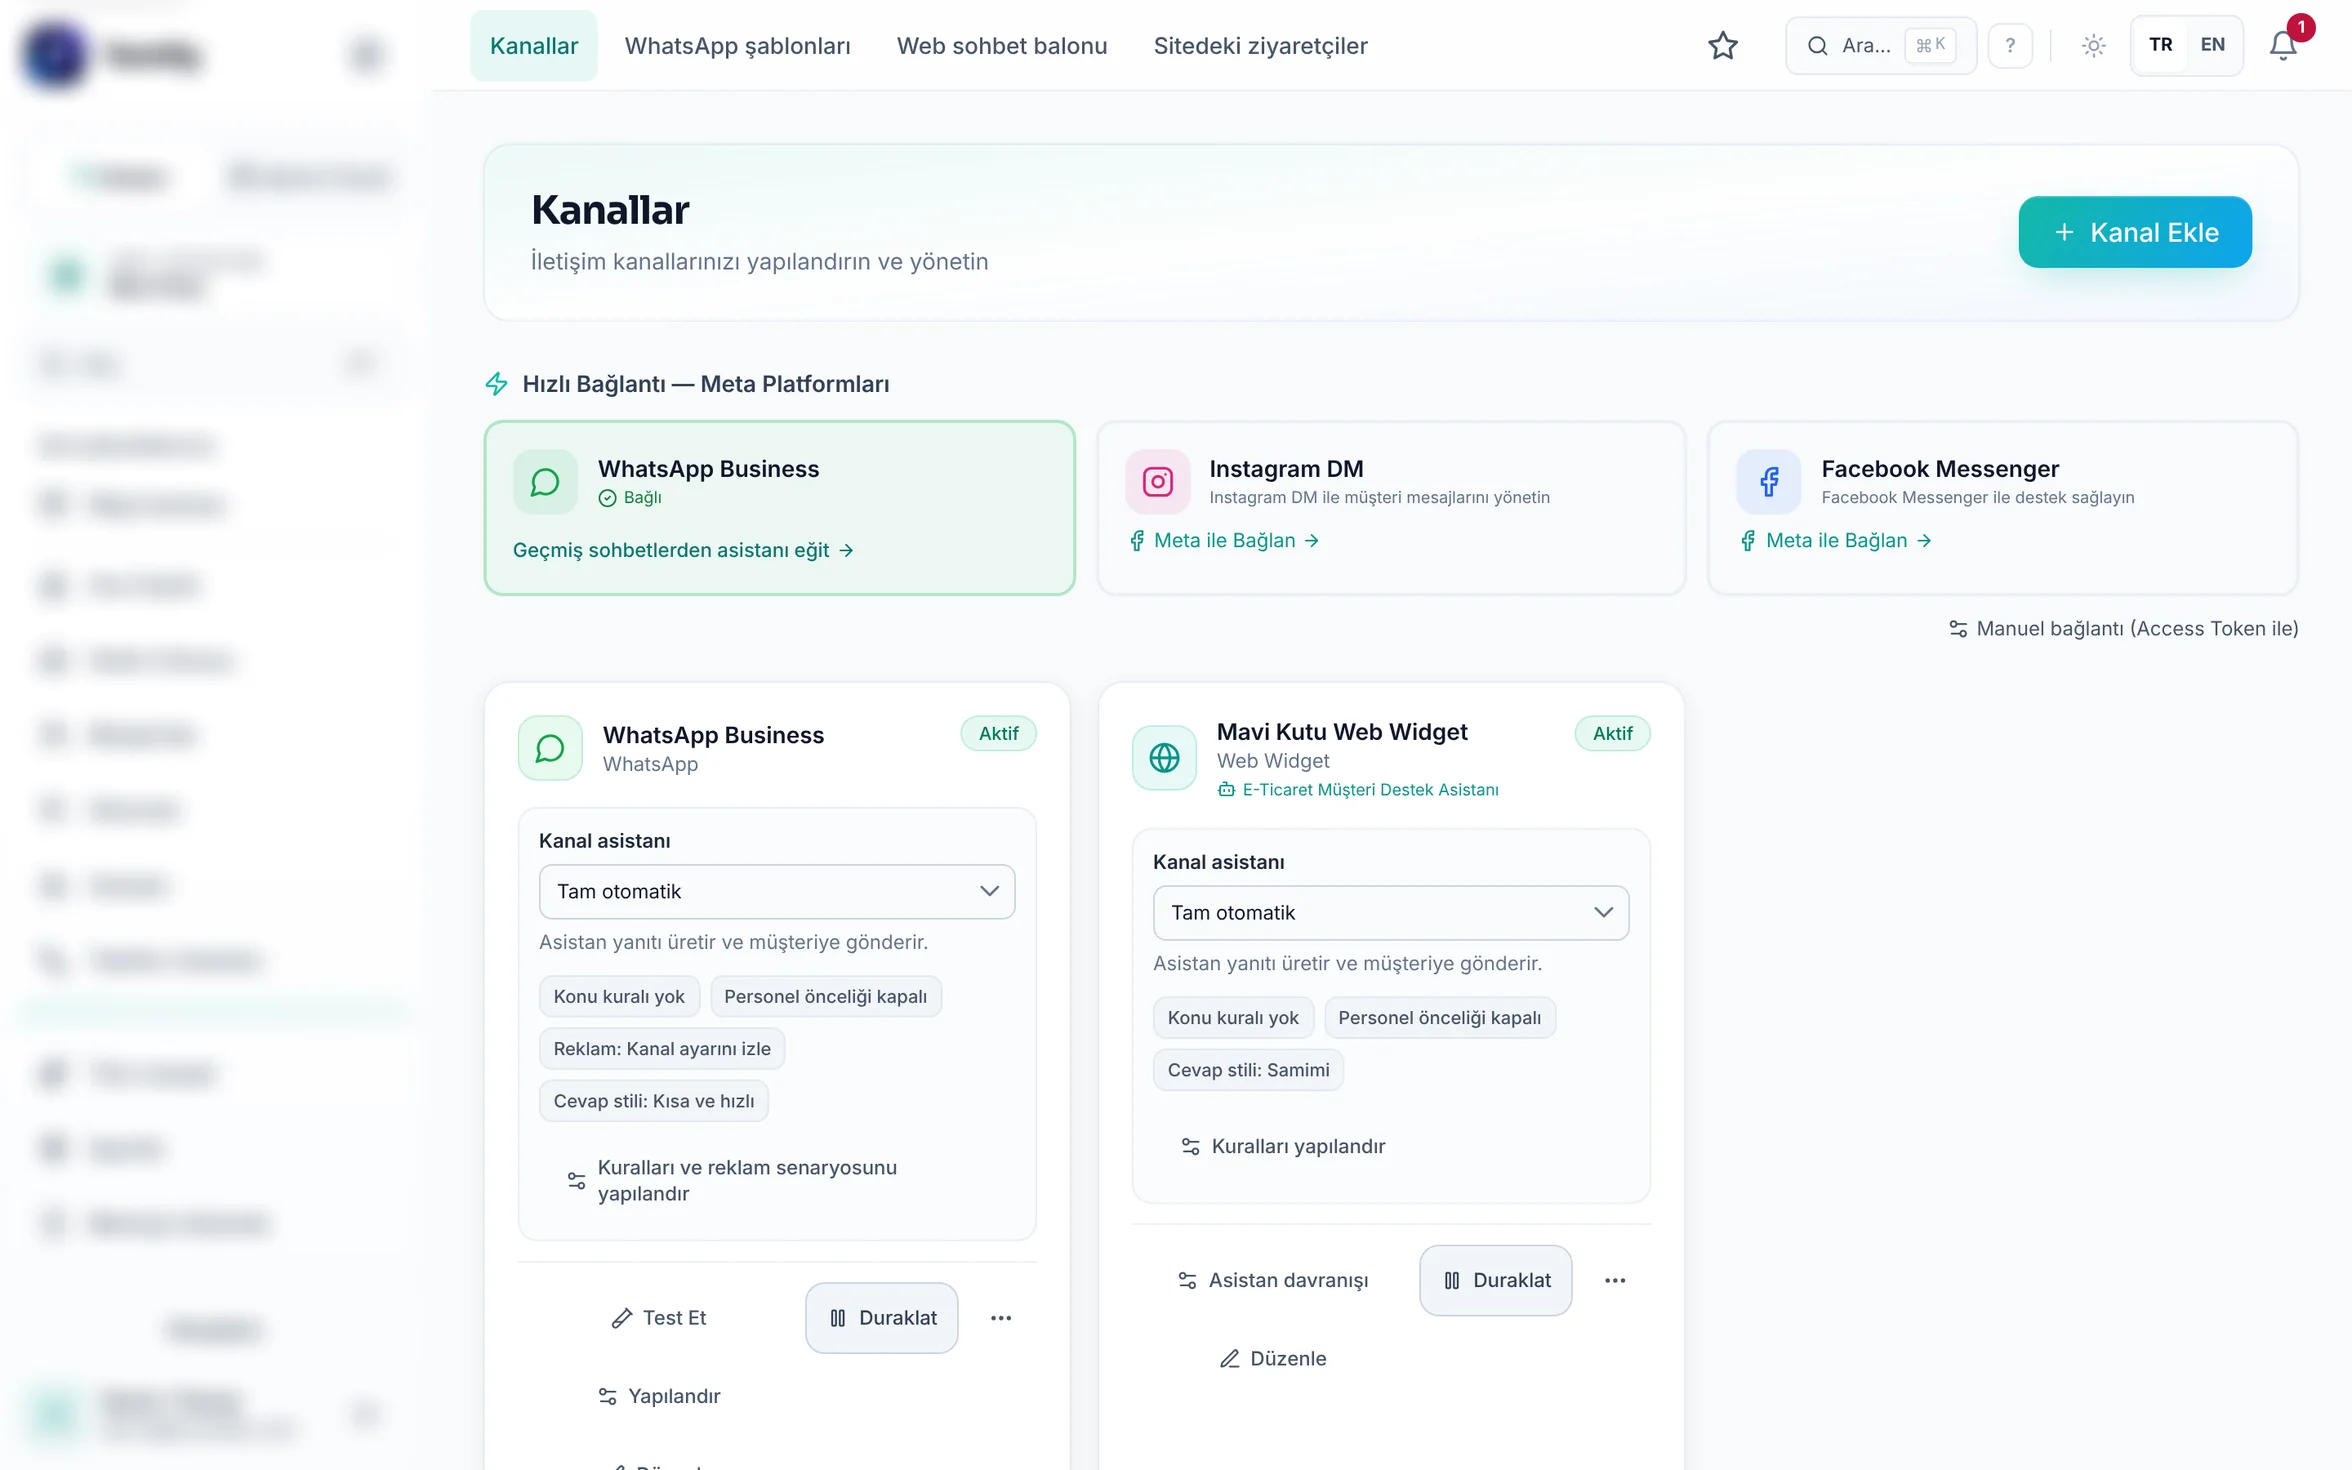Click the Instagram DM icon
This screenshot has height=1470, width=2352.
(1157, 482)
